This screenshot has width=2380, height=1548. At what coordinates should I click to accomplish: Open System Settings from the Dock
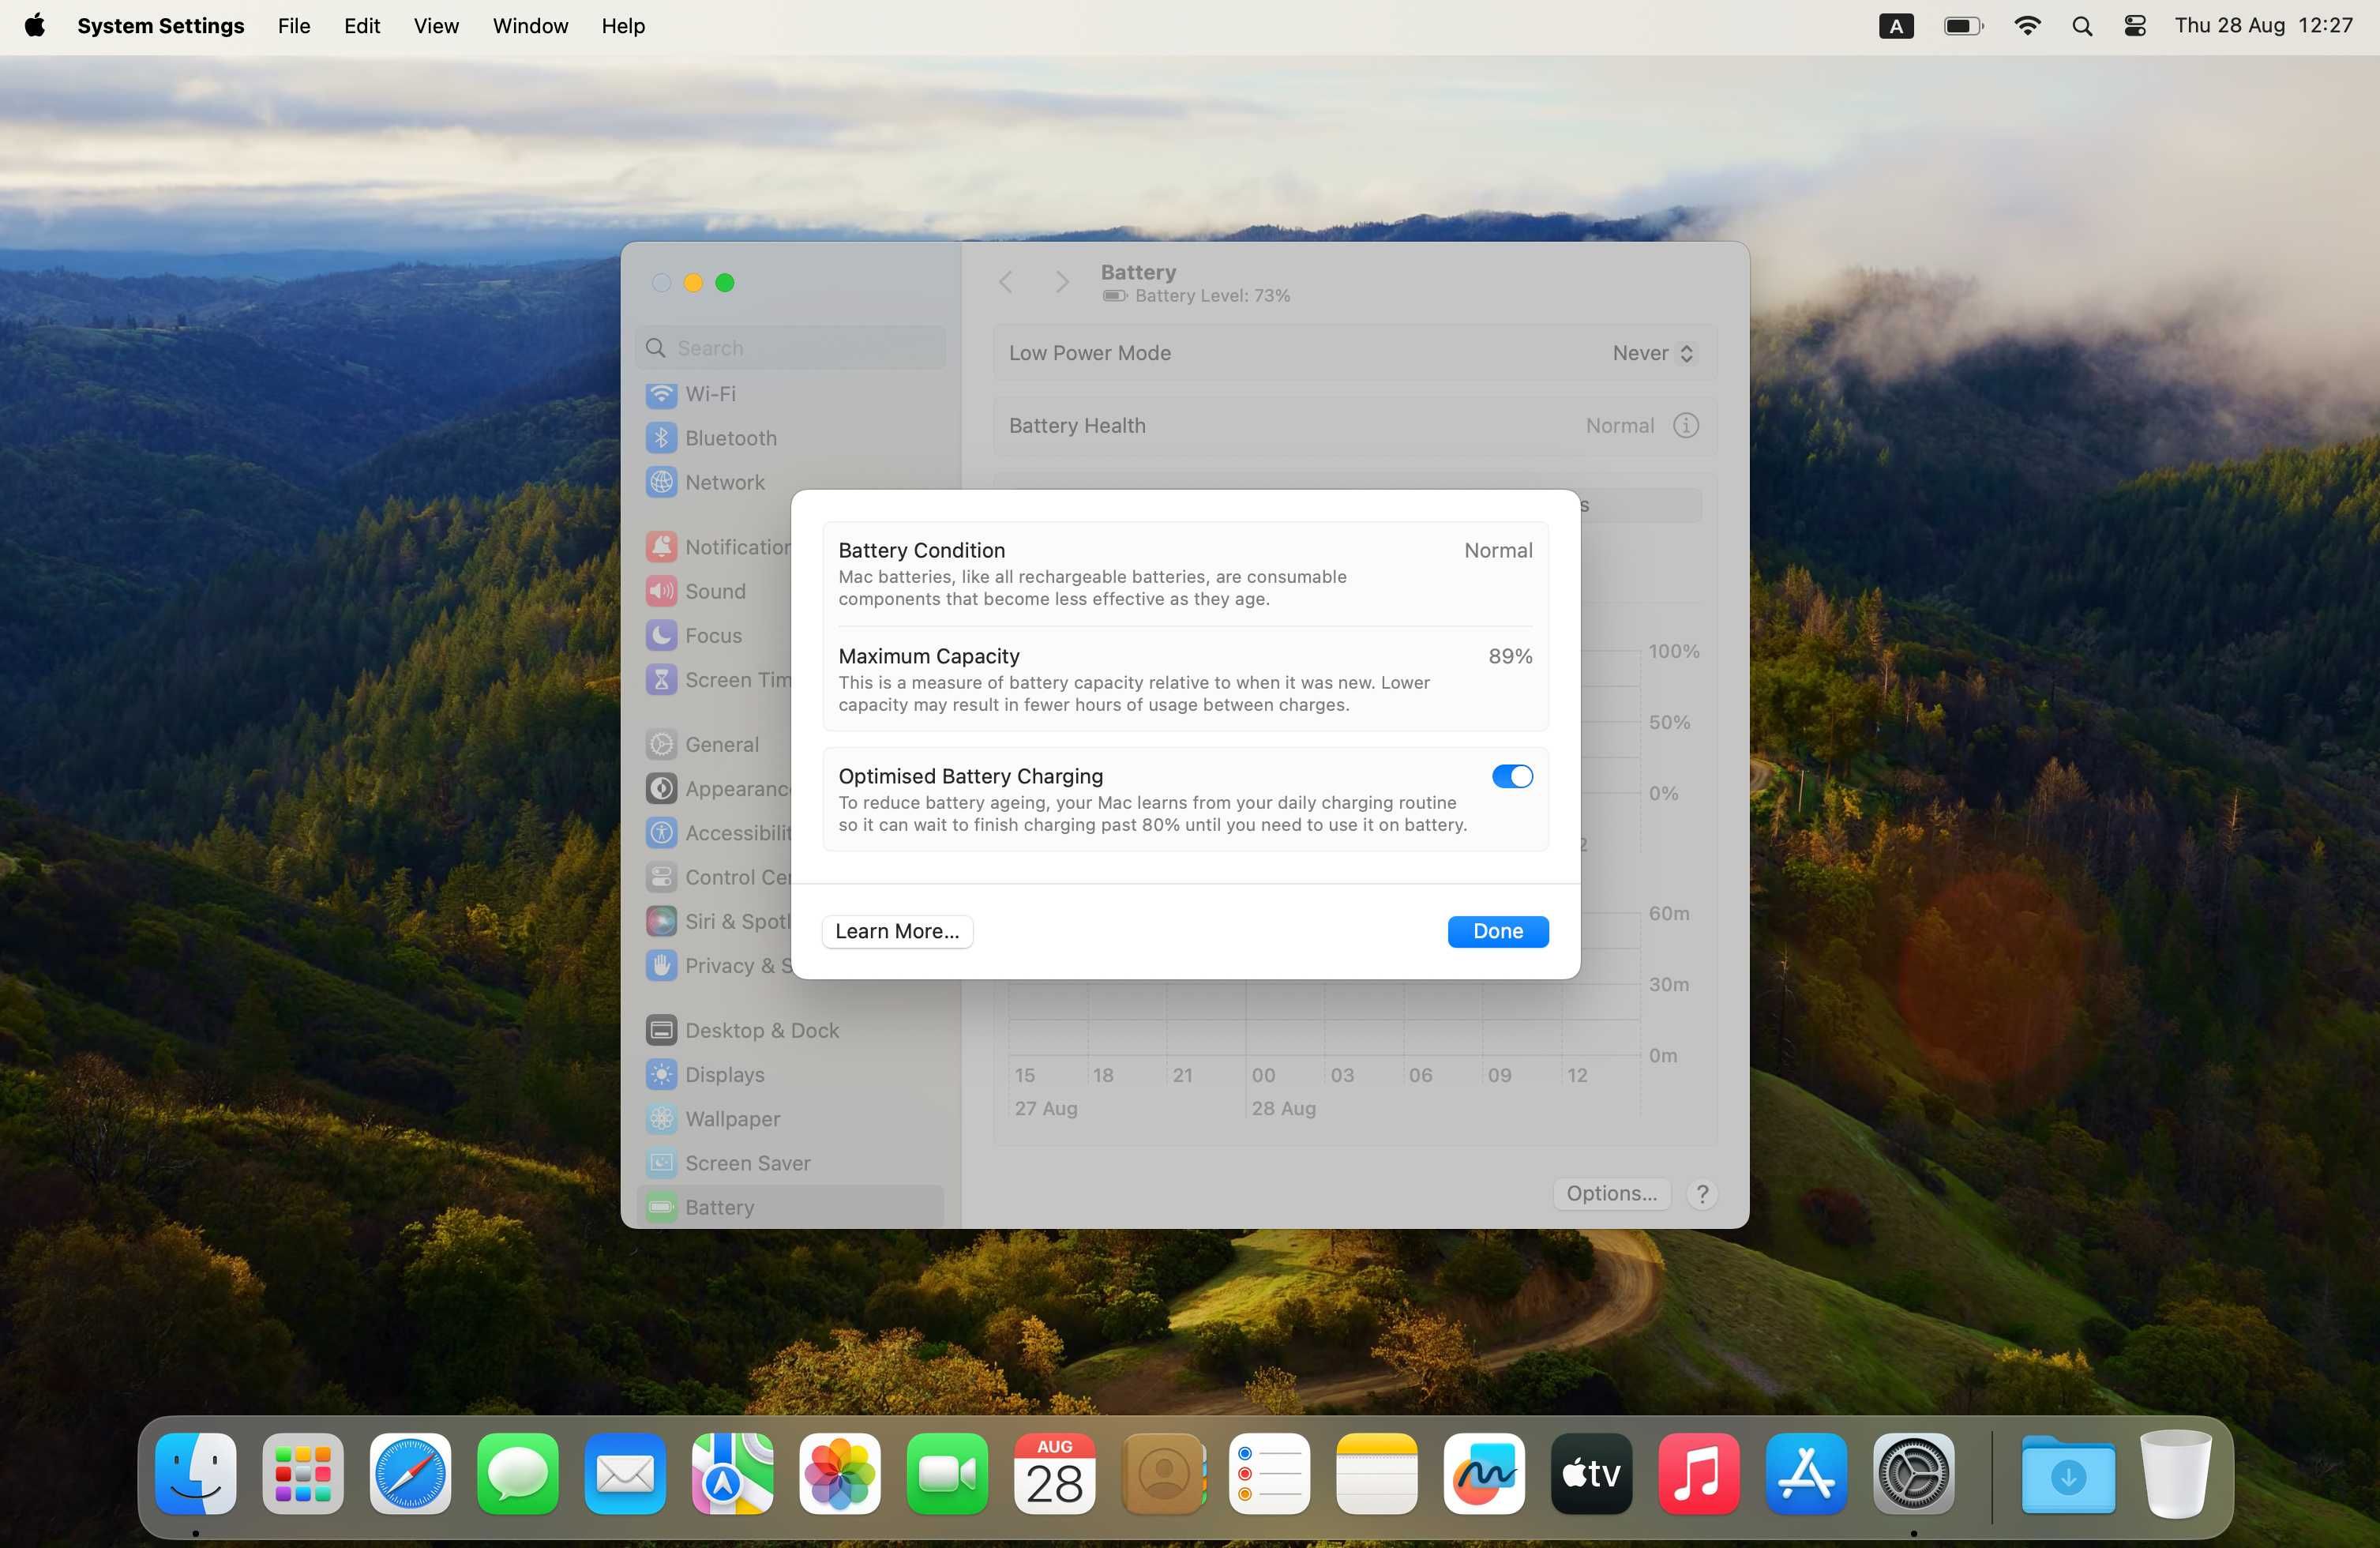tap(1913, 1473)
